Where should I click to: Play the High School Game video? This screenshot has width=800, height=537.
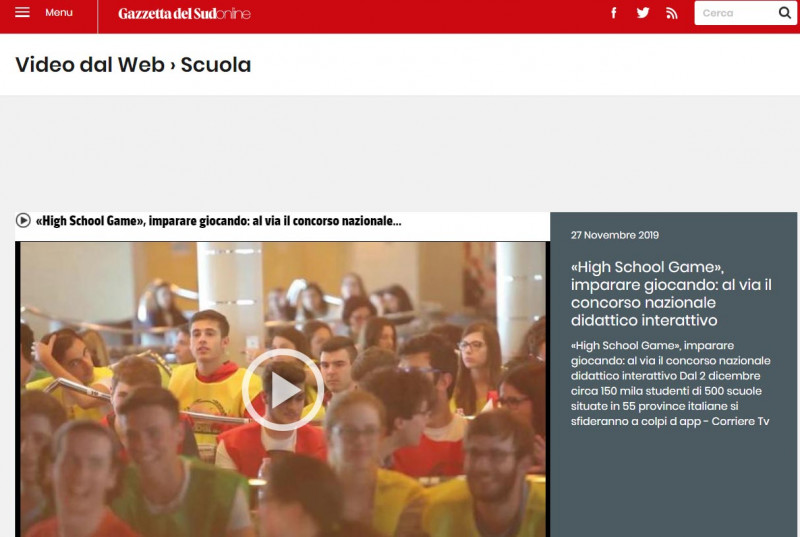coord(282,390)
